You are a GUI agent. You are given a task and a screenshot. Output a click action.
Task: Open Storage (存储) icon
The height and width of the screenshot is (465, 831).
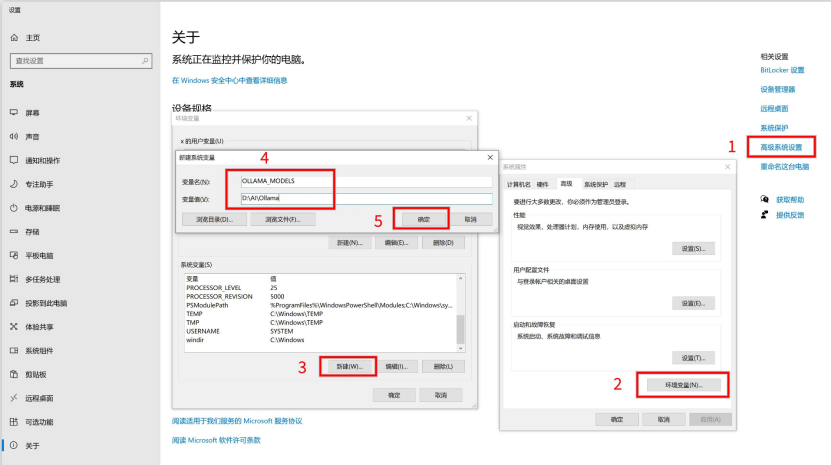[14, 232]
